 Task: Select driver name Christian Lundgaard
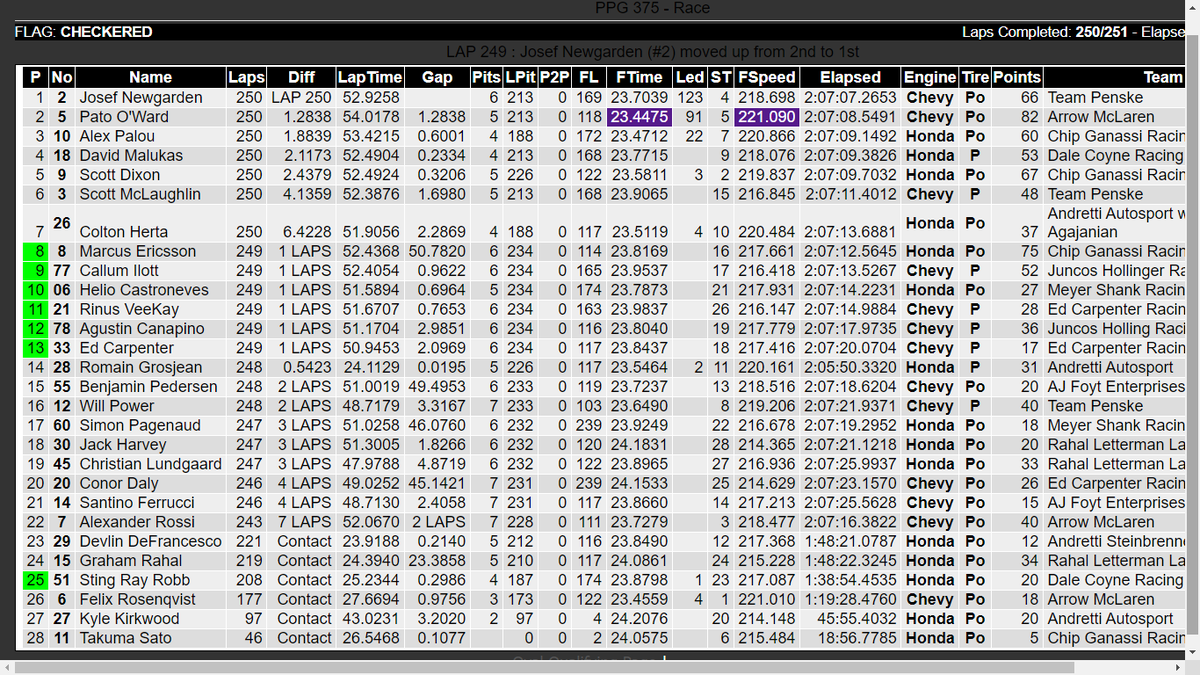(151, 464)
